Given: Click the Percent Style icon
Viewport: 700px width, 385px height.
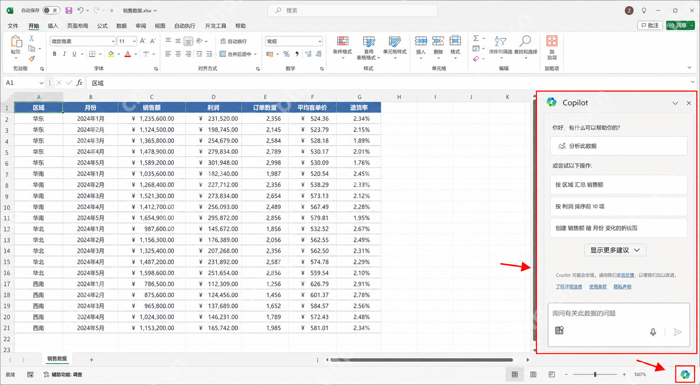Looking at the screenshot, I should (x=286, y=54).
